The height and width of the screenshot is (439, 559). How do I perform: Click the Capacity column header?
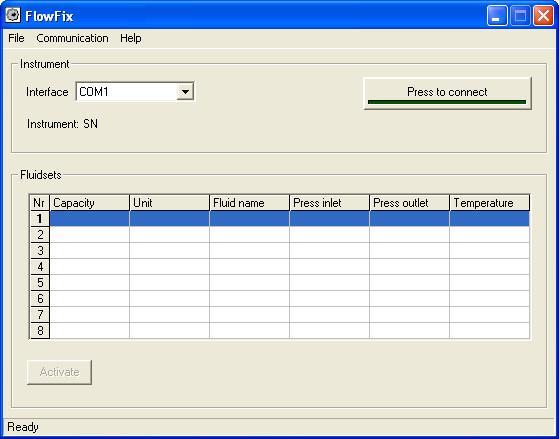(x=89, y=203)
